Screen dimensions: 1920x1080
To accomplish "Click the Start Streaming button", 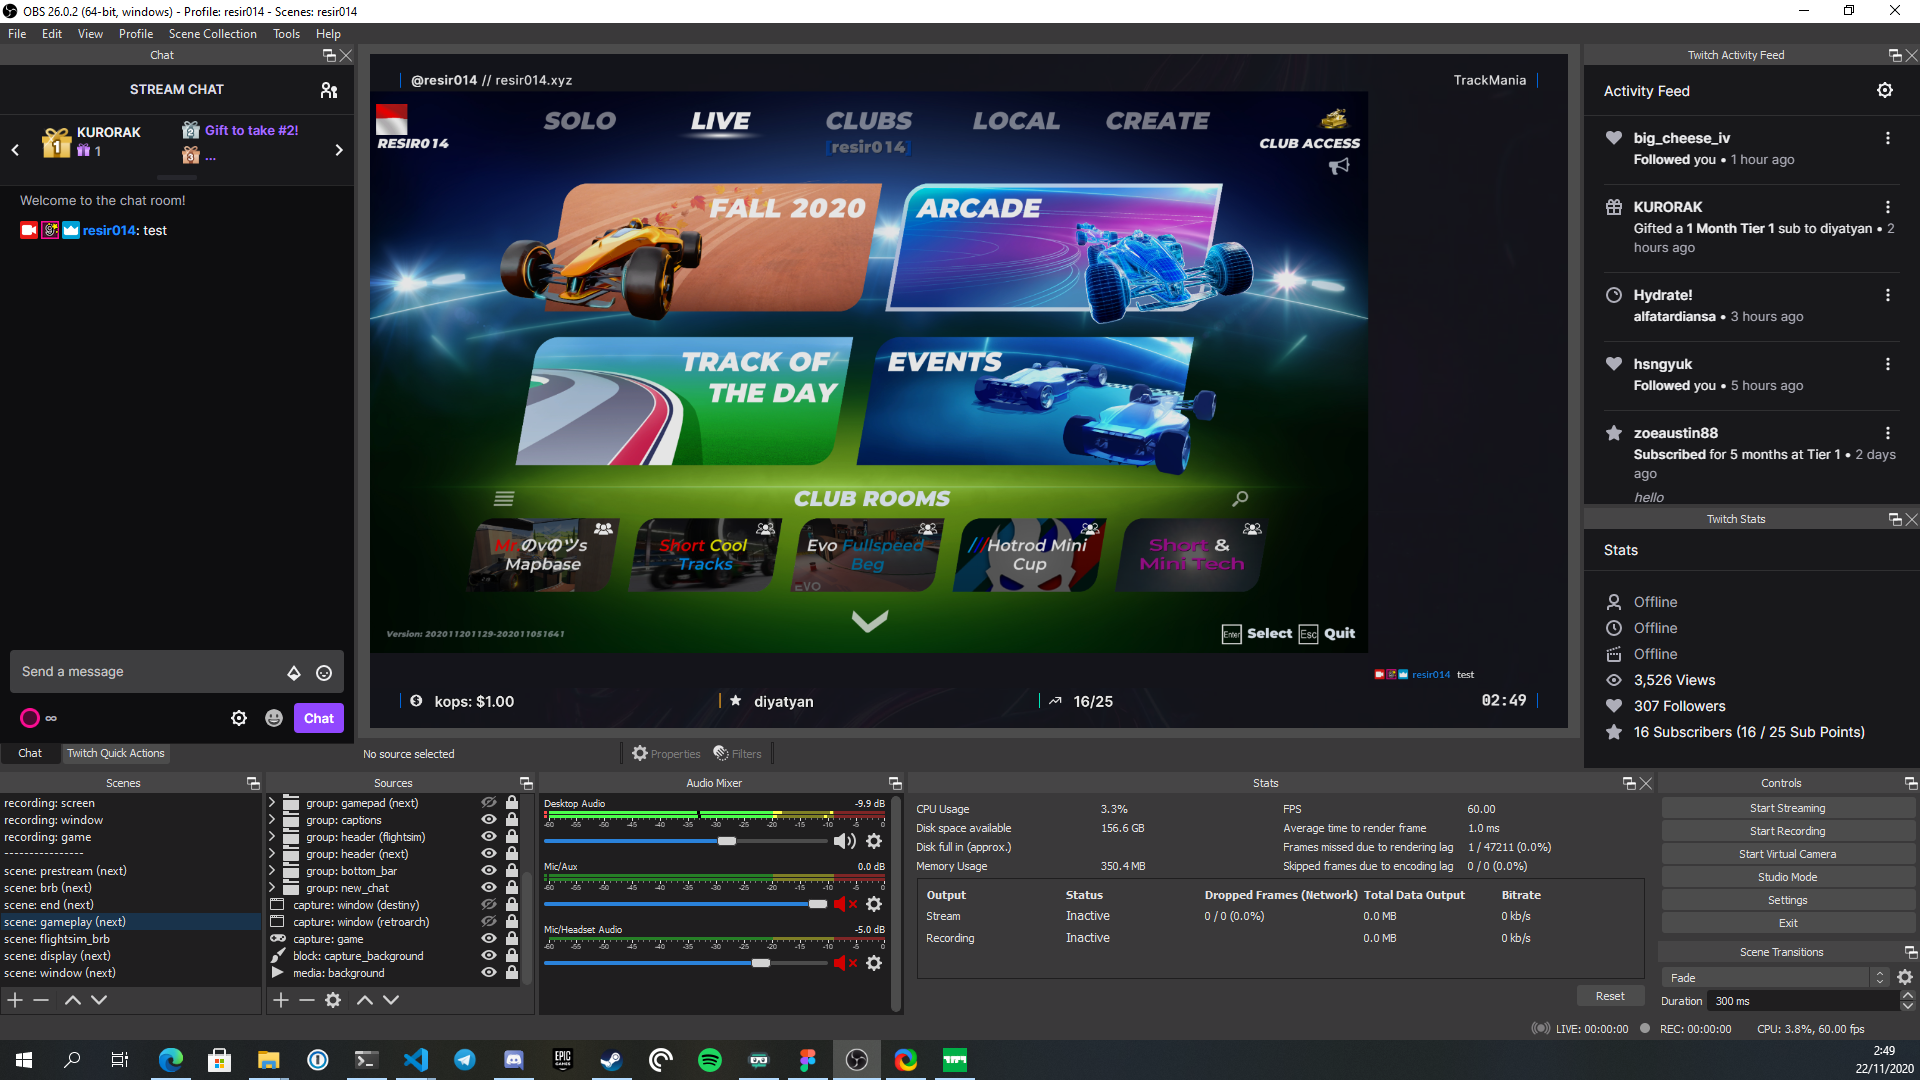I will click(1787, 808).
